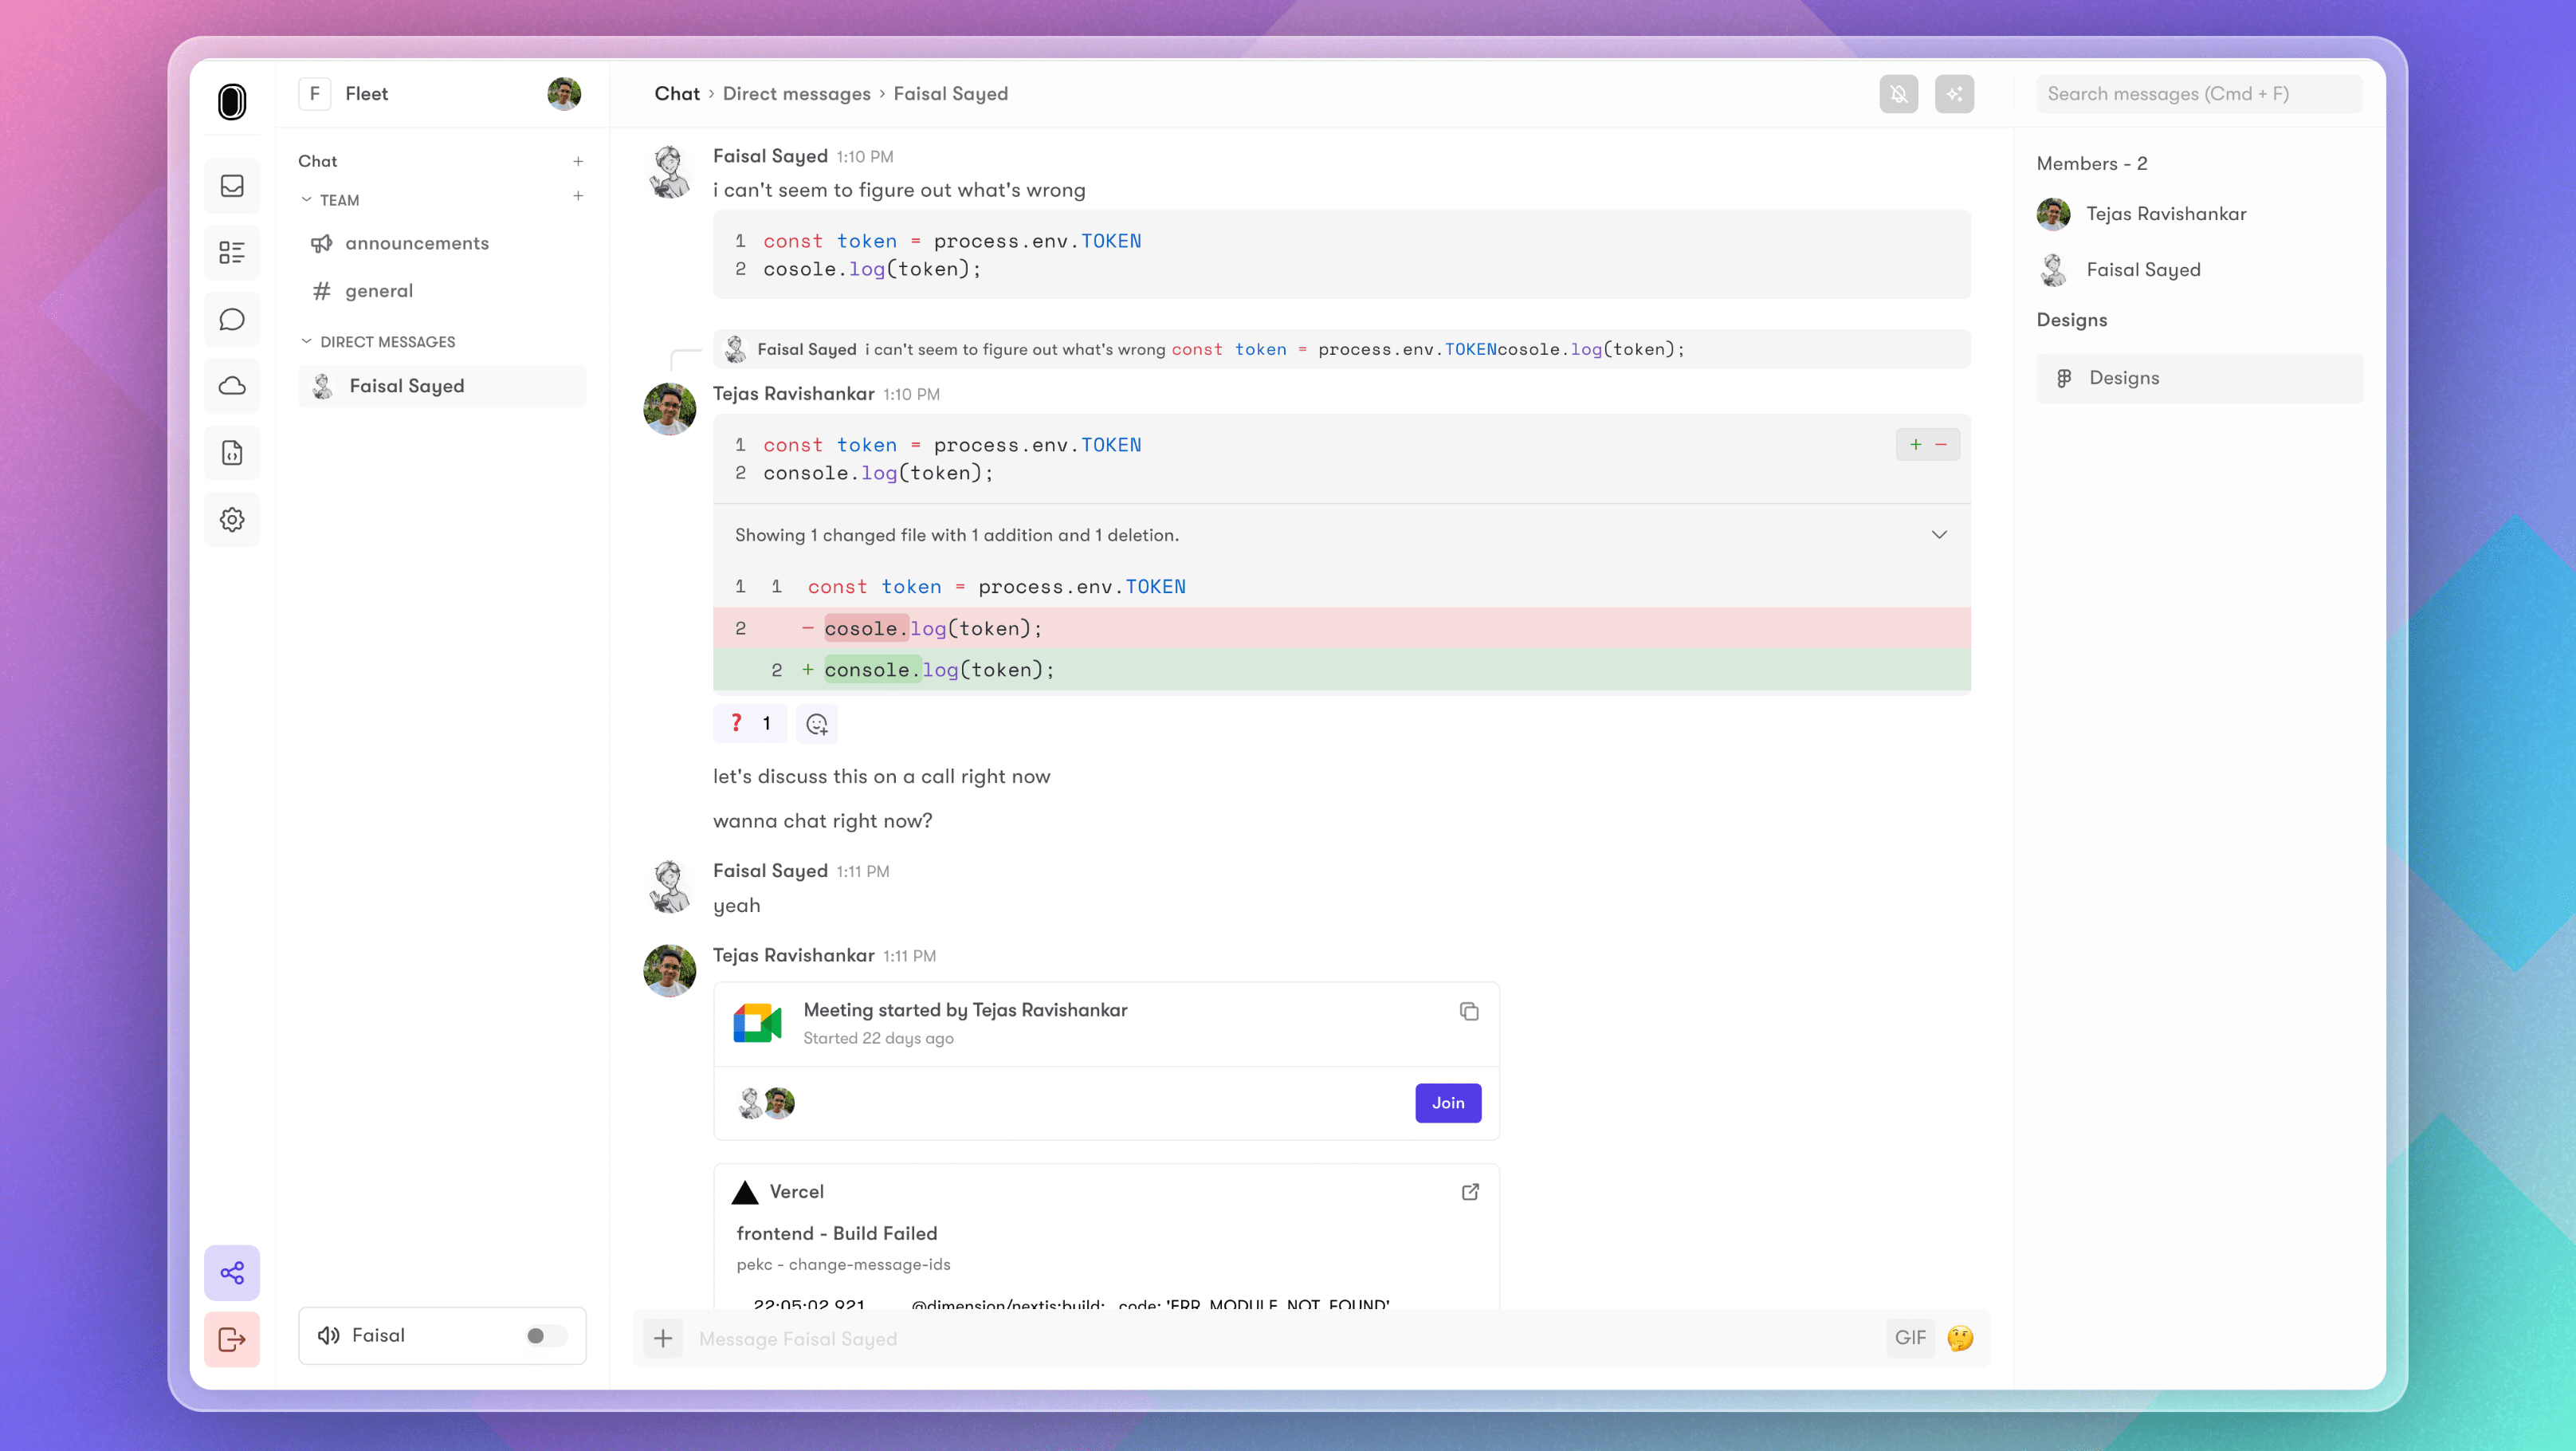Open the cloud storage panel icon

tap(232, 386)
